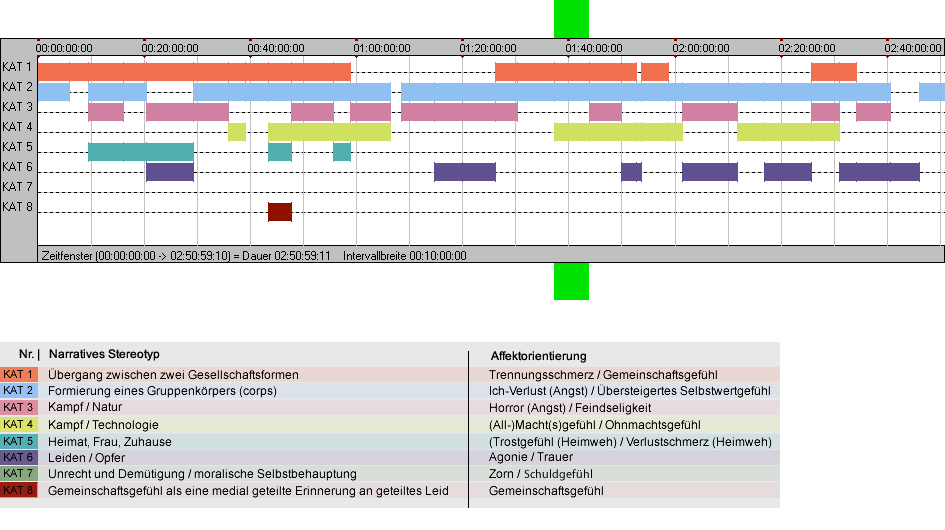Click 'Übergang zwischen zwei Gesellschaftsformen' text
Viewport: 945px width, 530px height.
tap(174, 375)
